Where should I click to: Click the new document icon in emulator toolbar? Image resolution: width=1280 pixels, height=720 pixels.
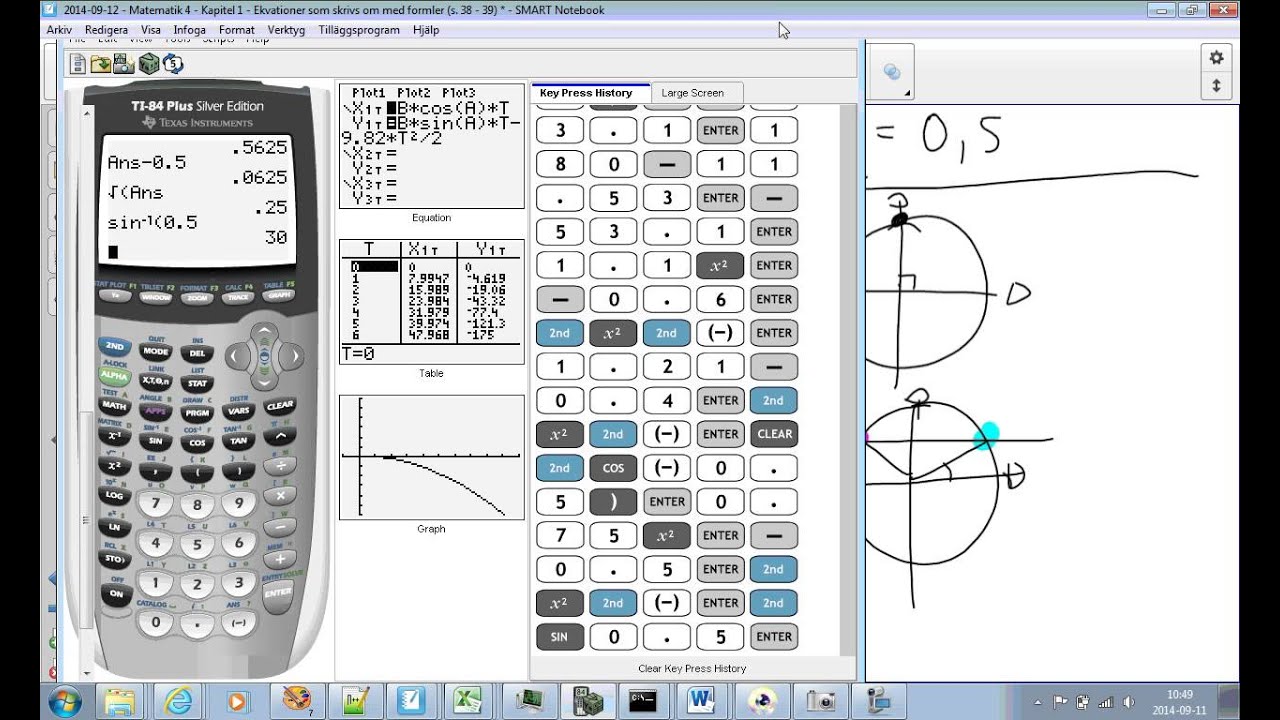tap(78, 64)
